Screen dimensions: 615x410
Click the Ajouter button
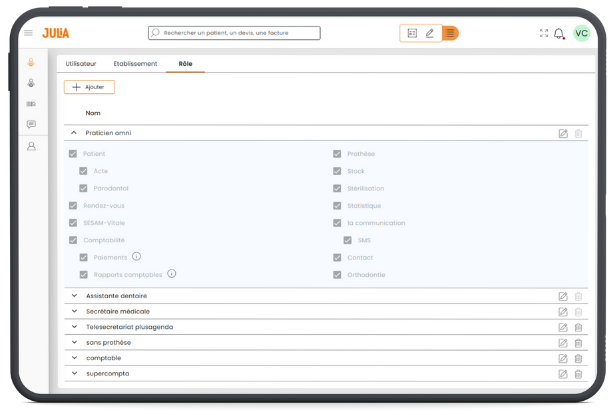[x=89, y=87]
